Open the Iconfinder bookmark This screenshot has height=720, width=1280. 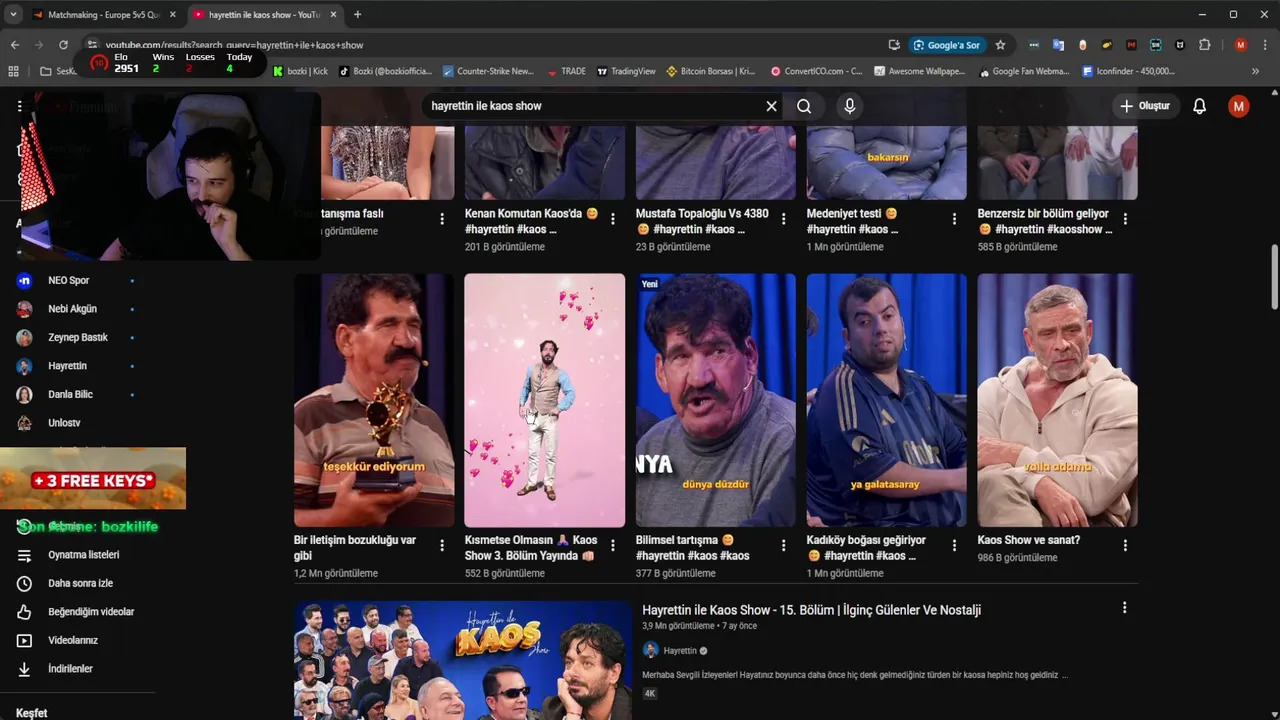click(x=1128, y=71)
